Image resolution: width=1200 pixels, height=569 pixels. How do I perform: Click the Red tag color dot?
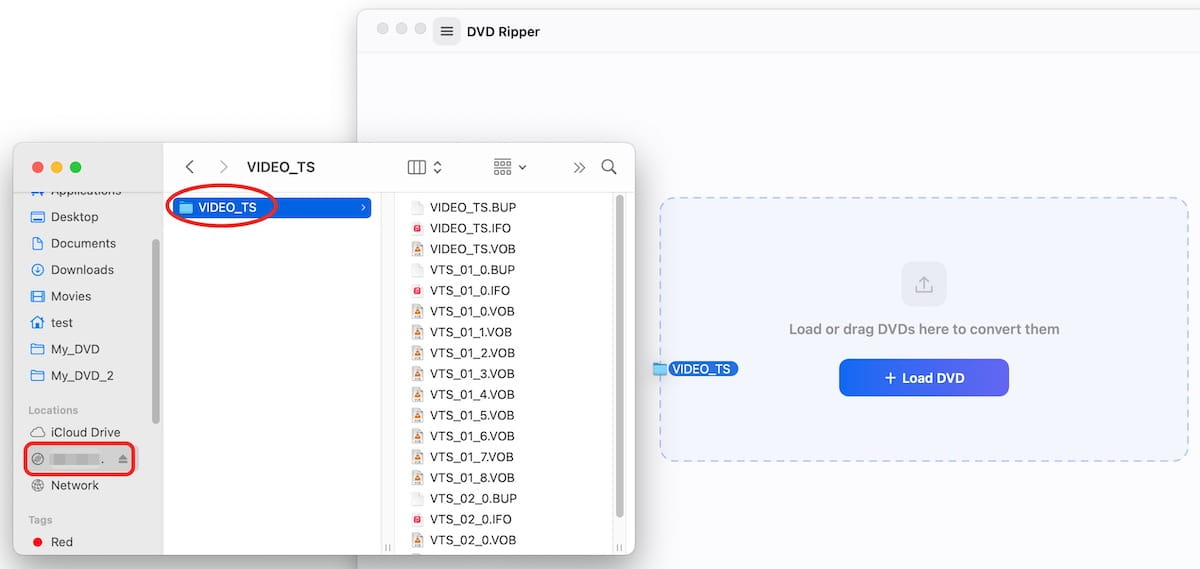click(x=38, y=542)
